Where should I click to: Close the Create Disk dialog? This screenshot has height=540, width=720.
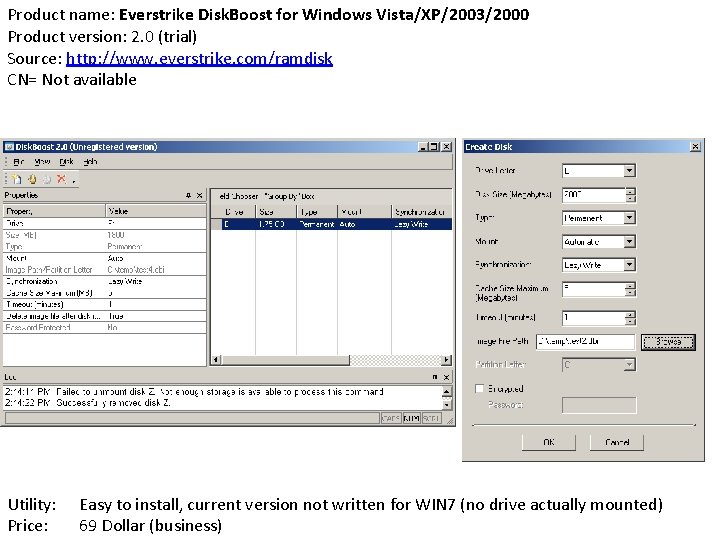click(695, 147)
